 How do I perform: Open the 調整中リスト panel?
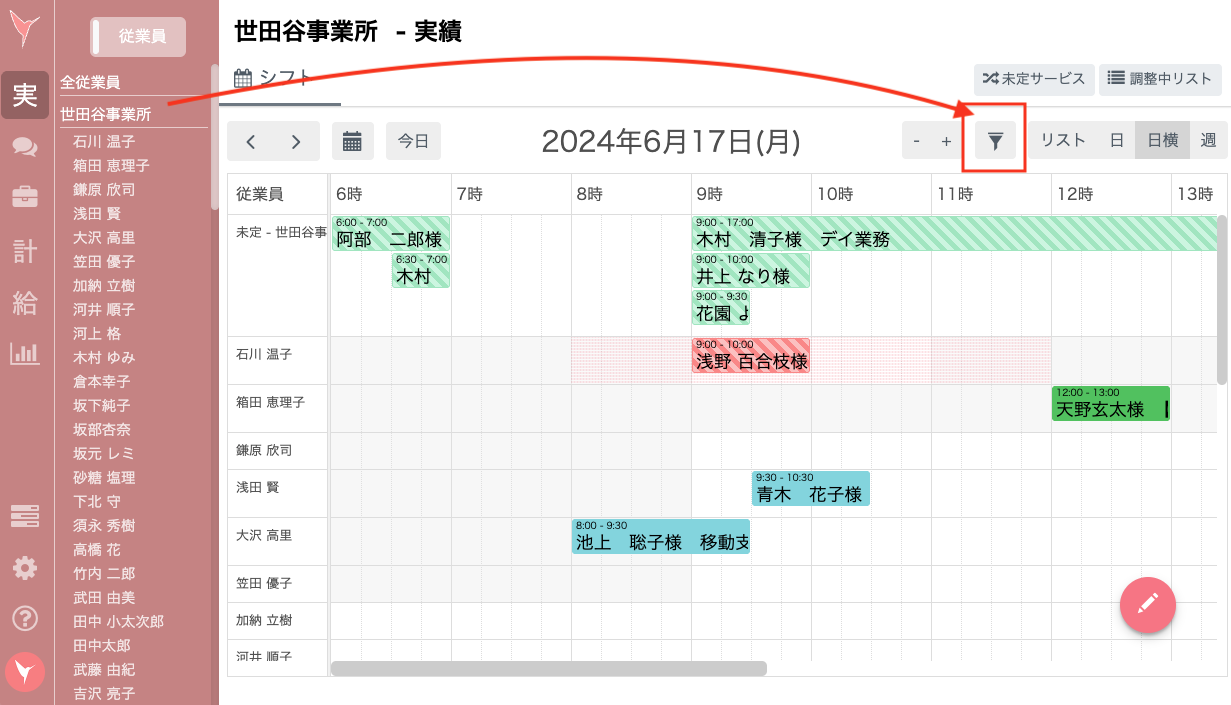click(x=1160, y=80)
